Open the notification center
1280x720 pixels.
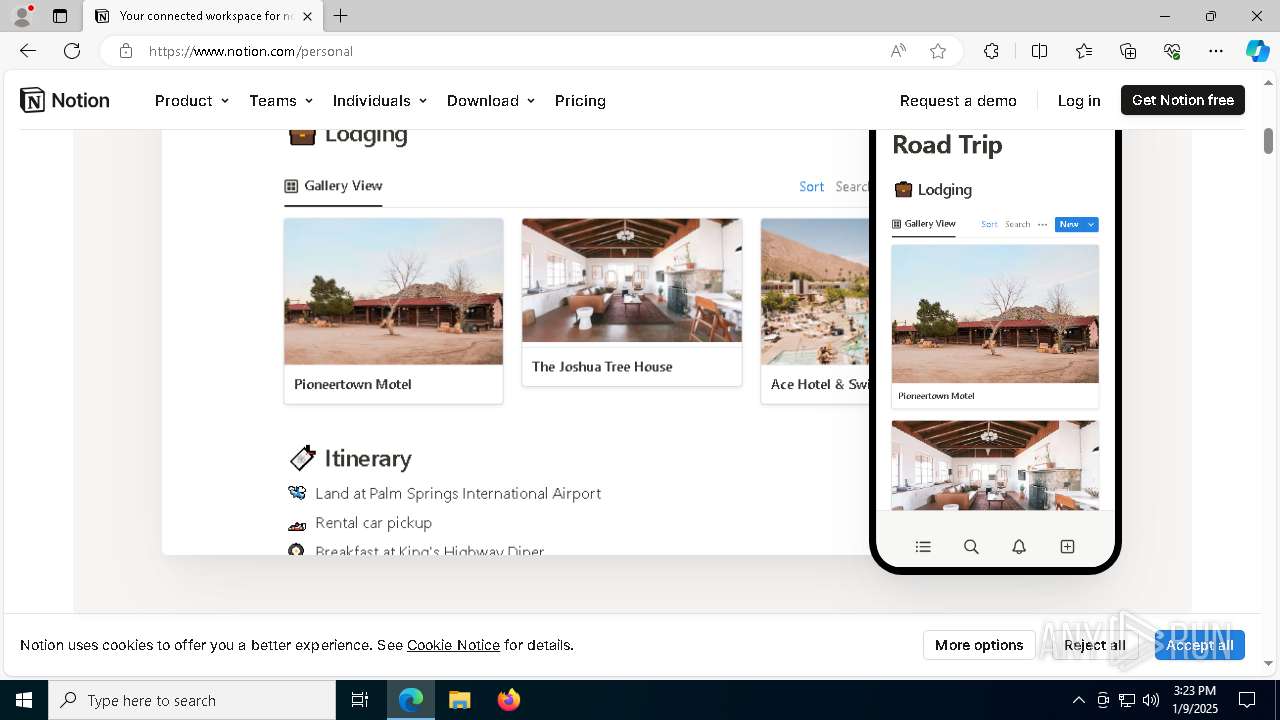tap(1247, 700)
